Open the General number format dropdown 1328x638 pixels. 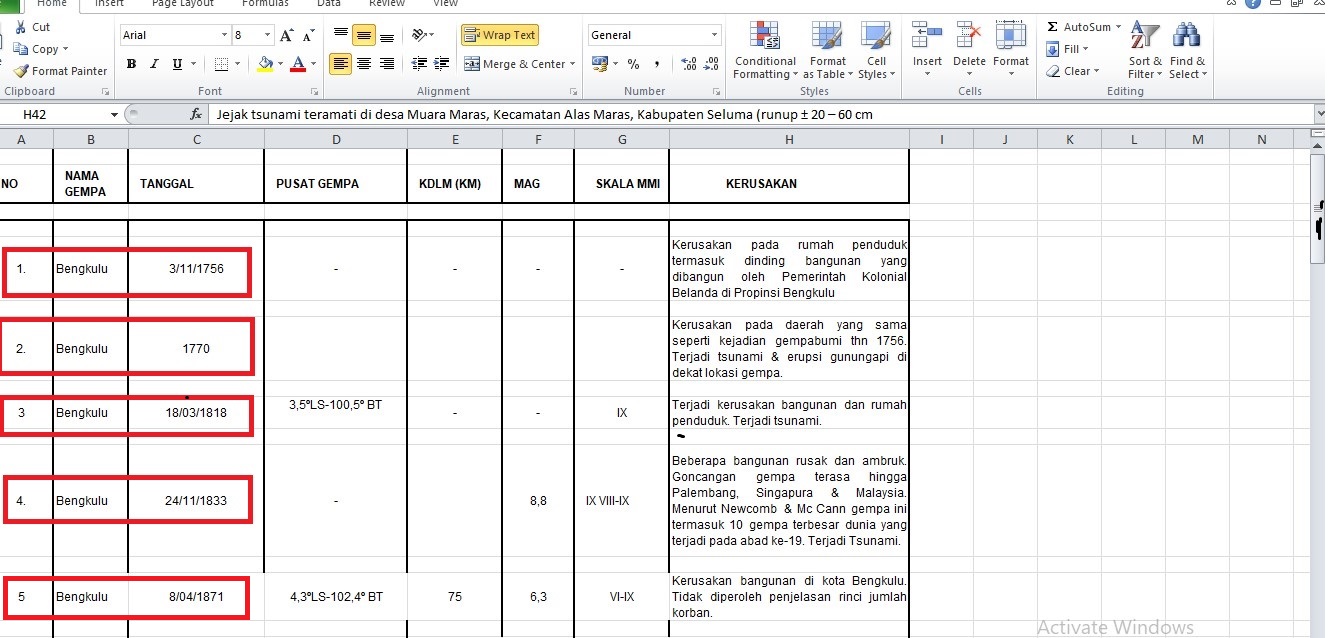click(714, 35)
